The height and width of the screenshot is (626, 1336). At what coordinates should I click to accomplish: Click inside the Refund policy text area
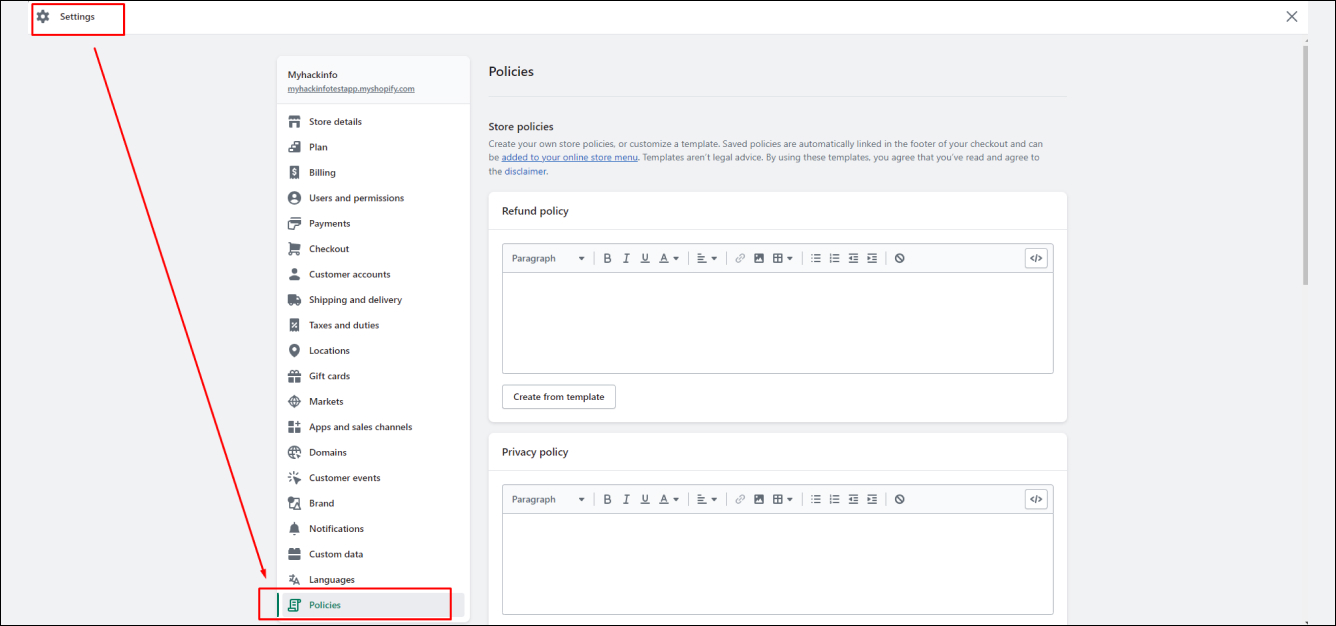[x=777, y=323]
